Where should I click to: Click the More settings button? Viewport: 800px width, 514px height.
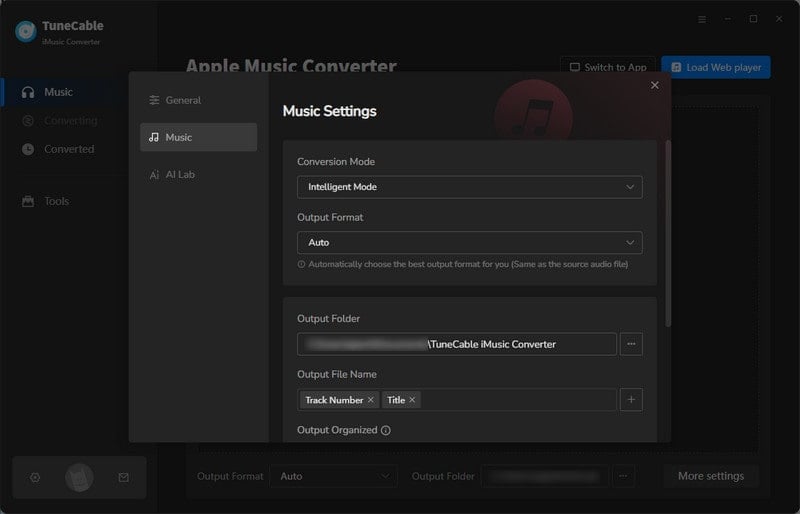[711, 477]
